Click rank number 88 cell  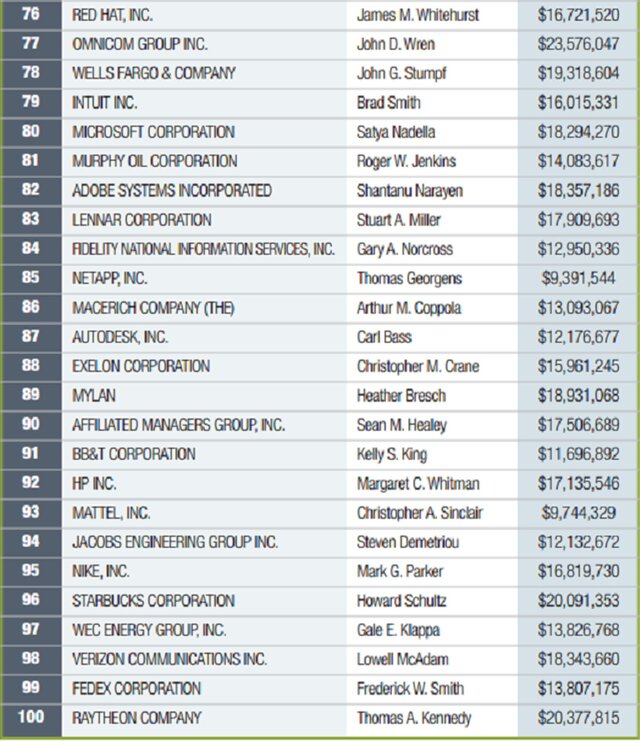point(29,366)
